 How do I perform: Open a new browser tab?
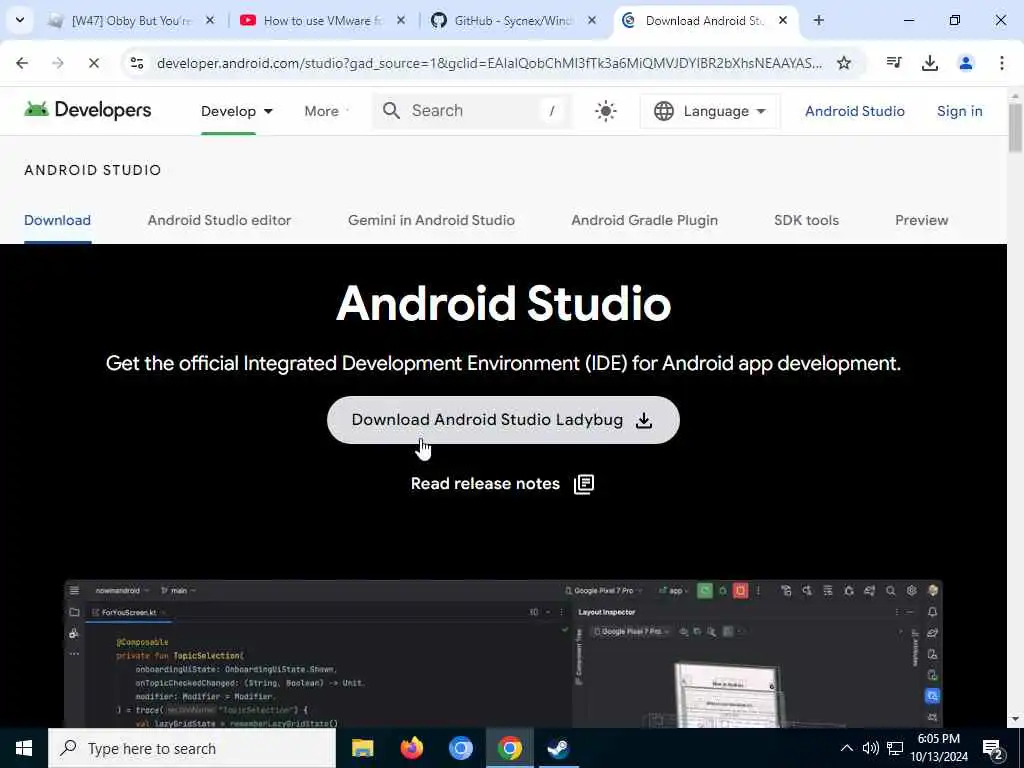pos(818,20)
